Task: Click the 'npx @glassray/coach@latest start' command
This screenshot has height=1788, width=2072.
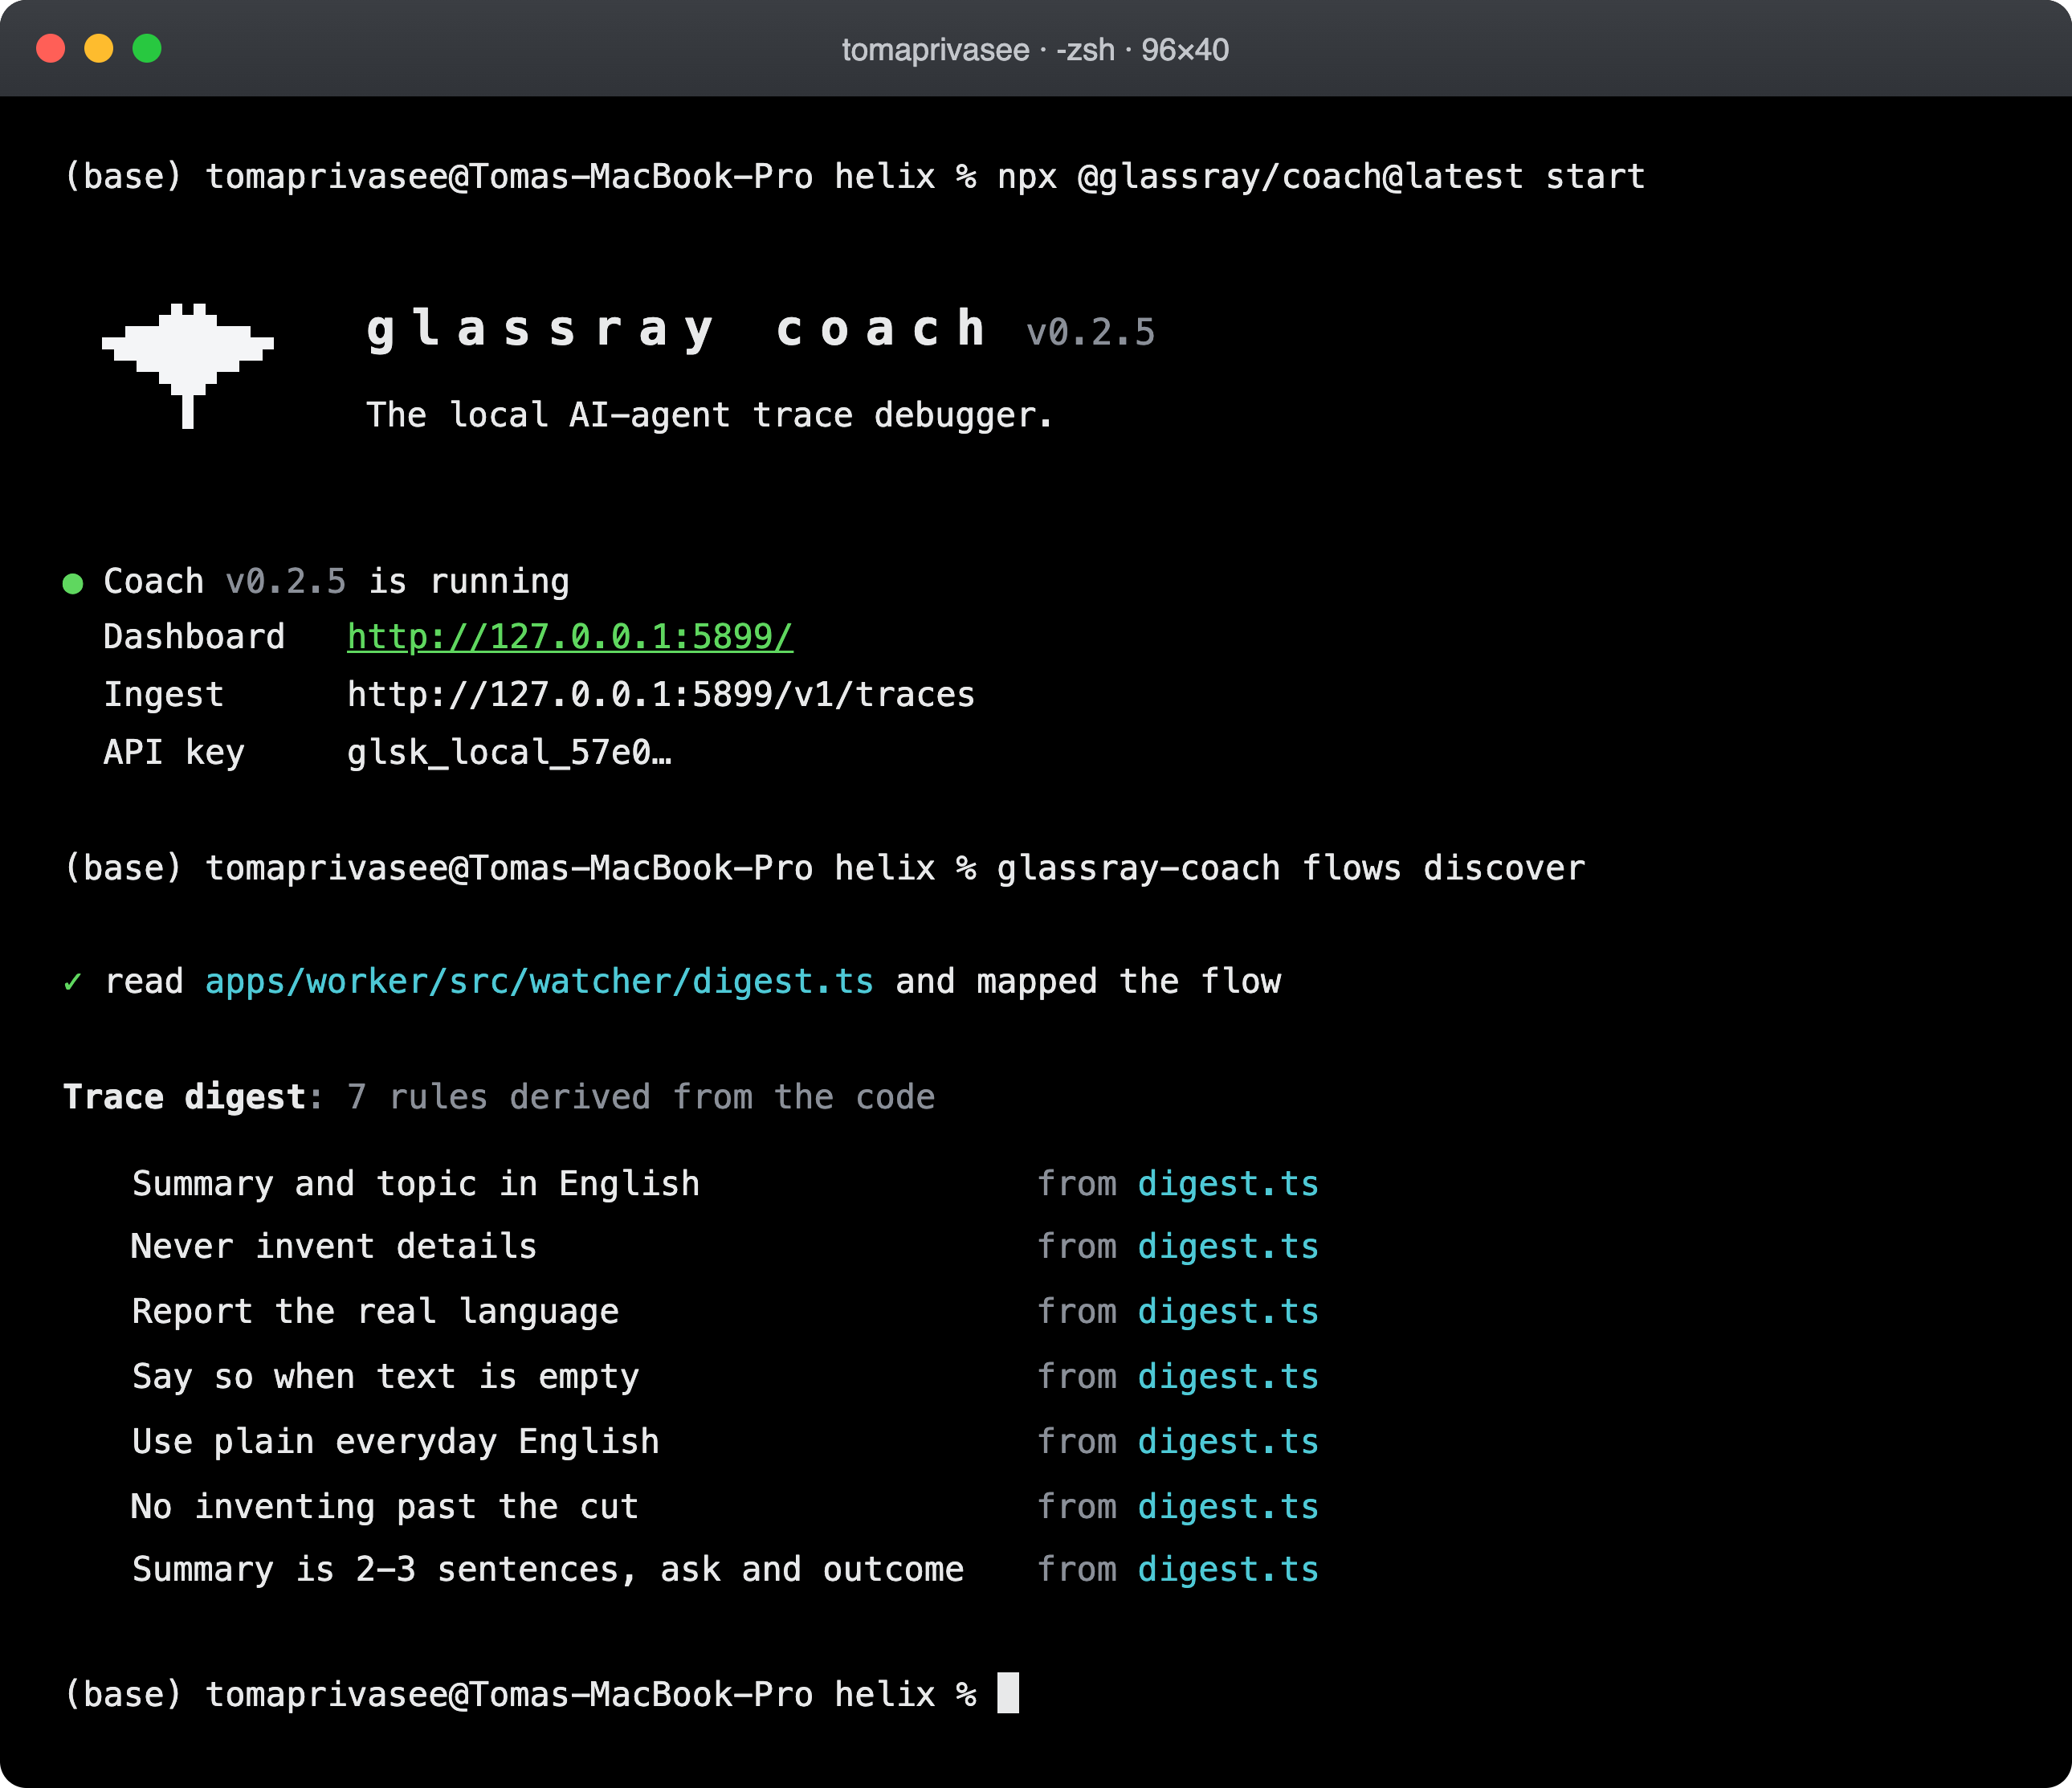Action: coord(1321,177)
